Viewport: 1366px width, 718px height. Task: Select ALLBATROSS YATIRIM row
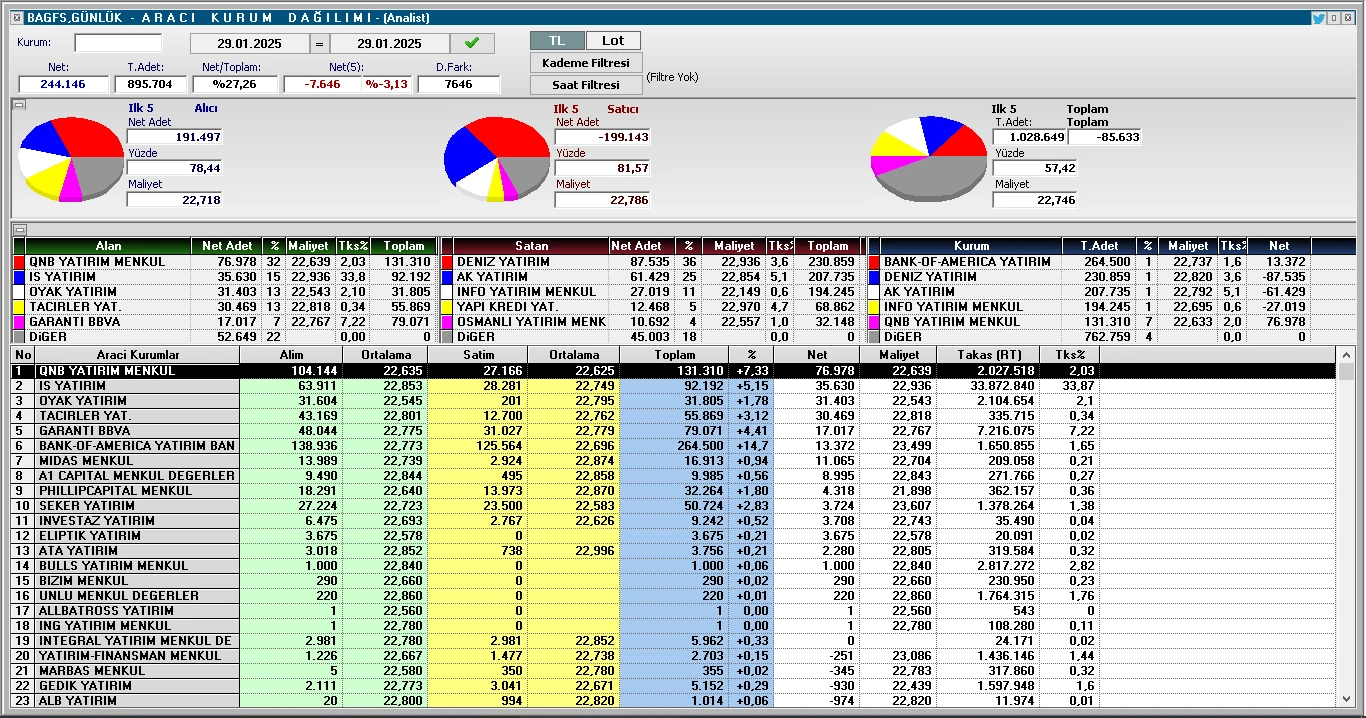(675, 611)
